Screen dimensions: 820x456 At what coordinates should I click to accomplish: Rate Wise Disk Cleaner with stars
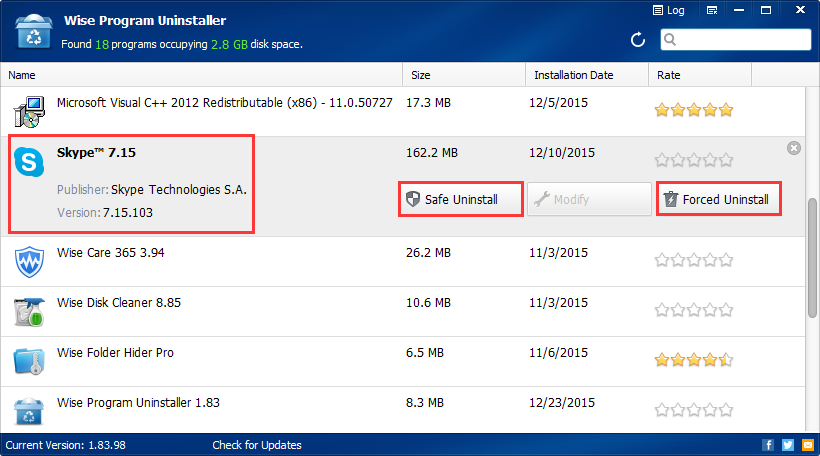[x=693, y=310]
